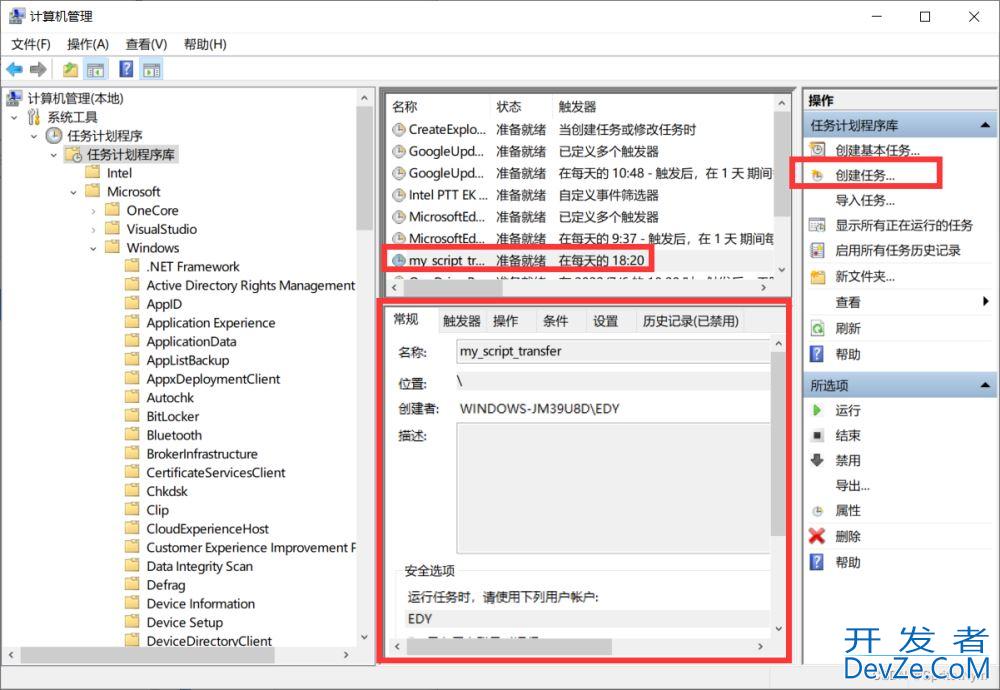
Task: Open the 帮助(H) menu
Action: (205, 44)
